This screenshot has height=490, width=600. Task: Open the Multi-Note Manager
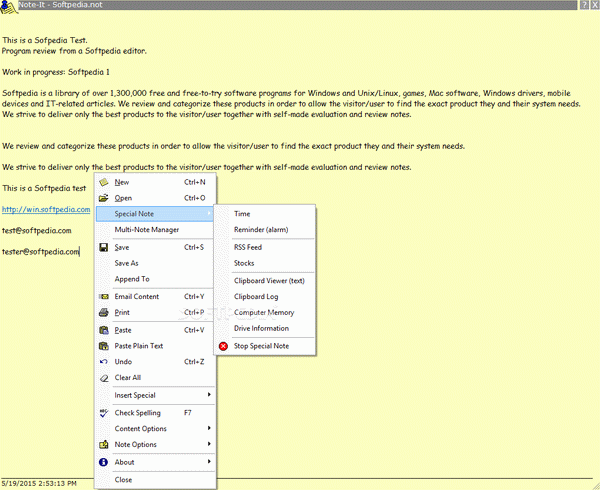point(155,230)
